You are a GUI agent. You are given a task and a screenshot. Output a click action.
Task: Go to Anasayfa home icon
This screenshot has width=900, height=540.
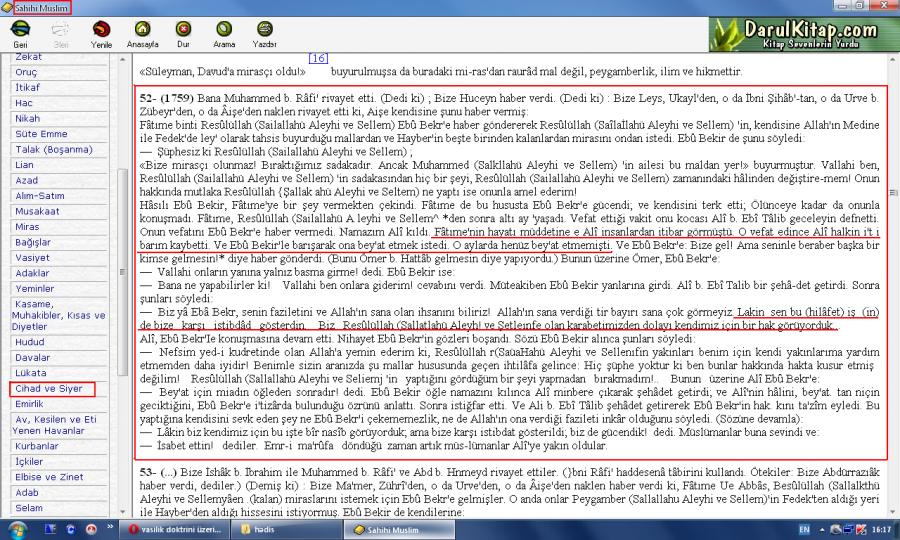pyautogui.click(x=143, y=30)
